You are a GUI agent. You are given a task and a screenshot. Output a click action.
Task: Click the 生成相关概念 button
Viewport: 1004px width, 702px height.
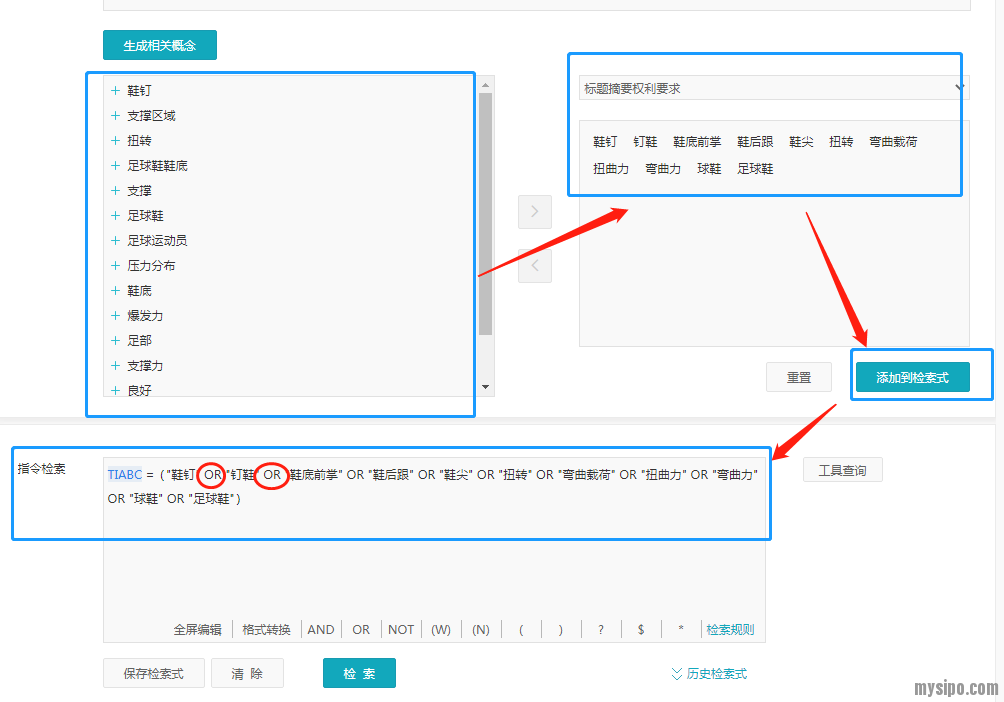pos(160,45)
